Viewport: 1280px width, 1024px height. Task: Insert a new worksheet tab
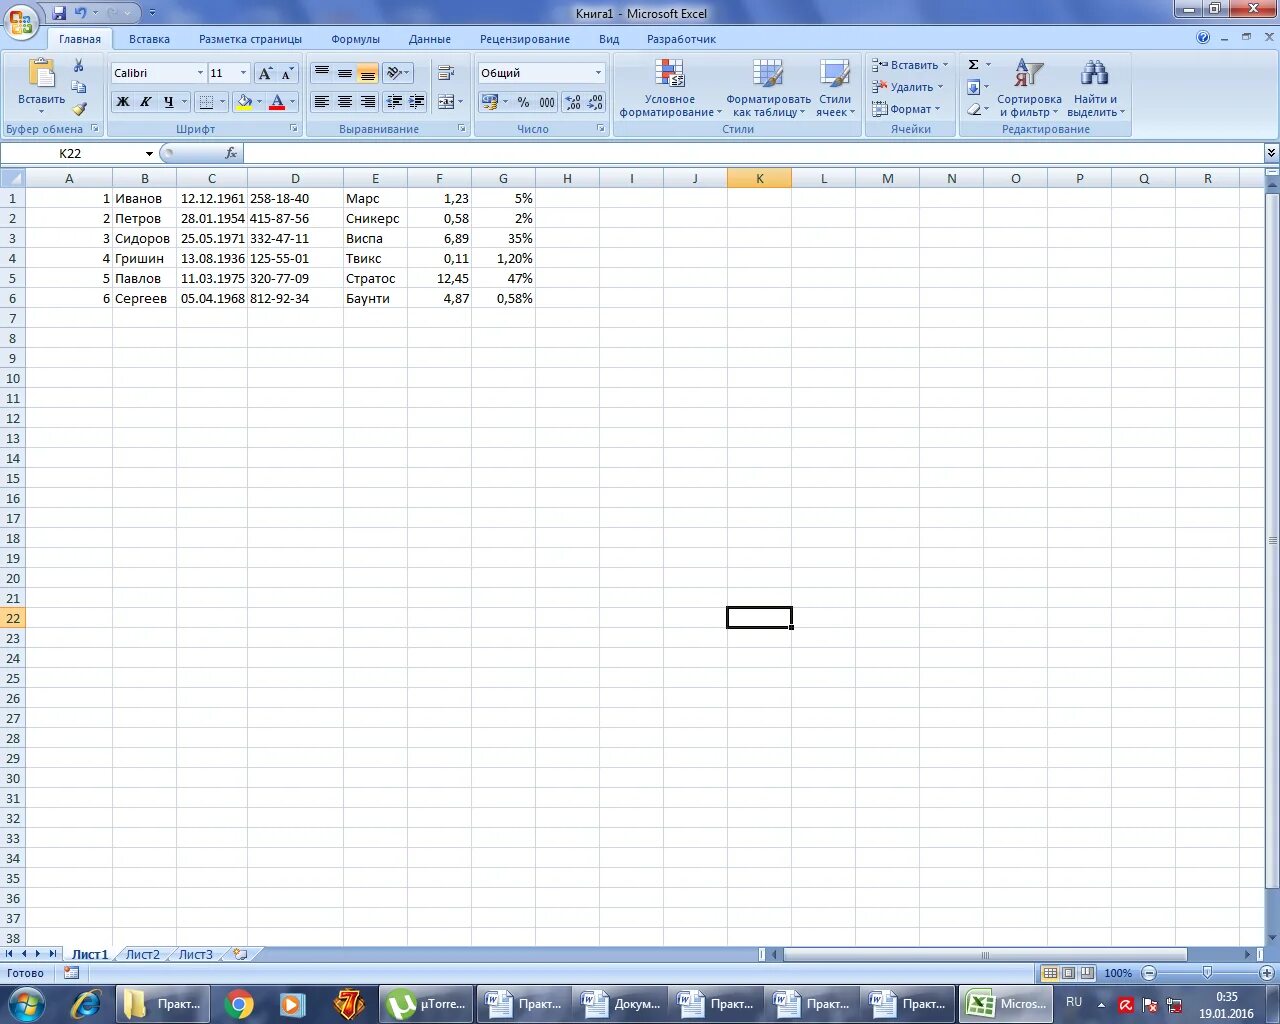tap(240, 954)
